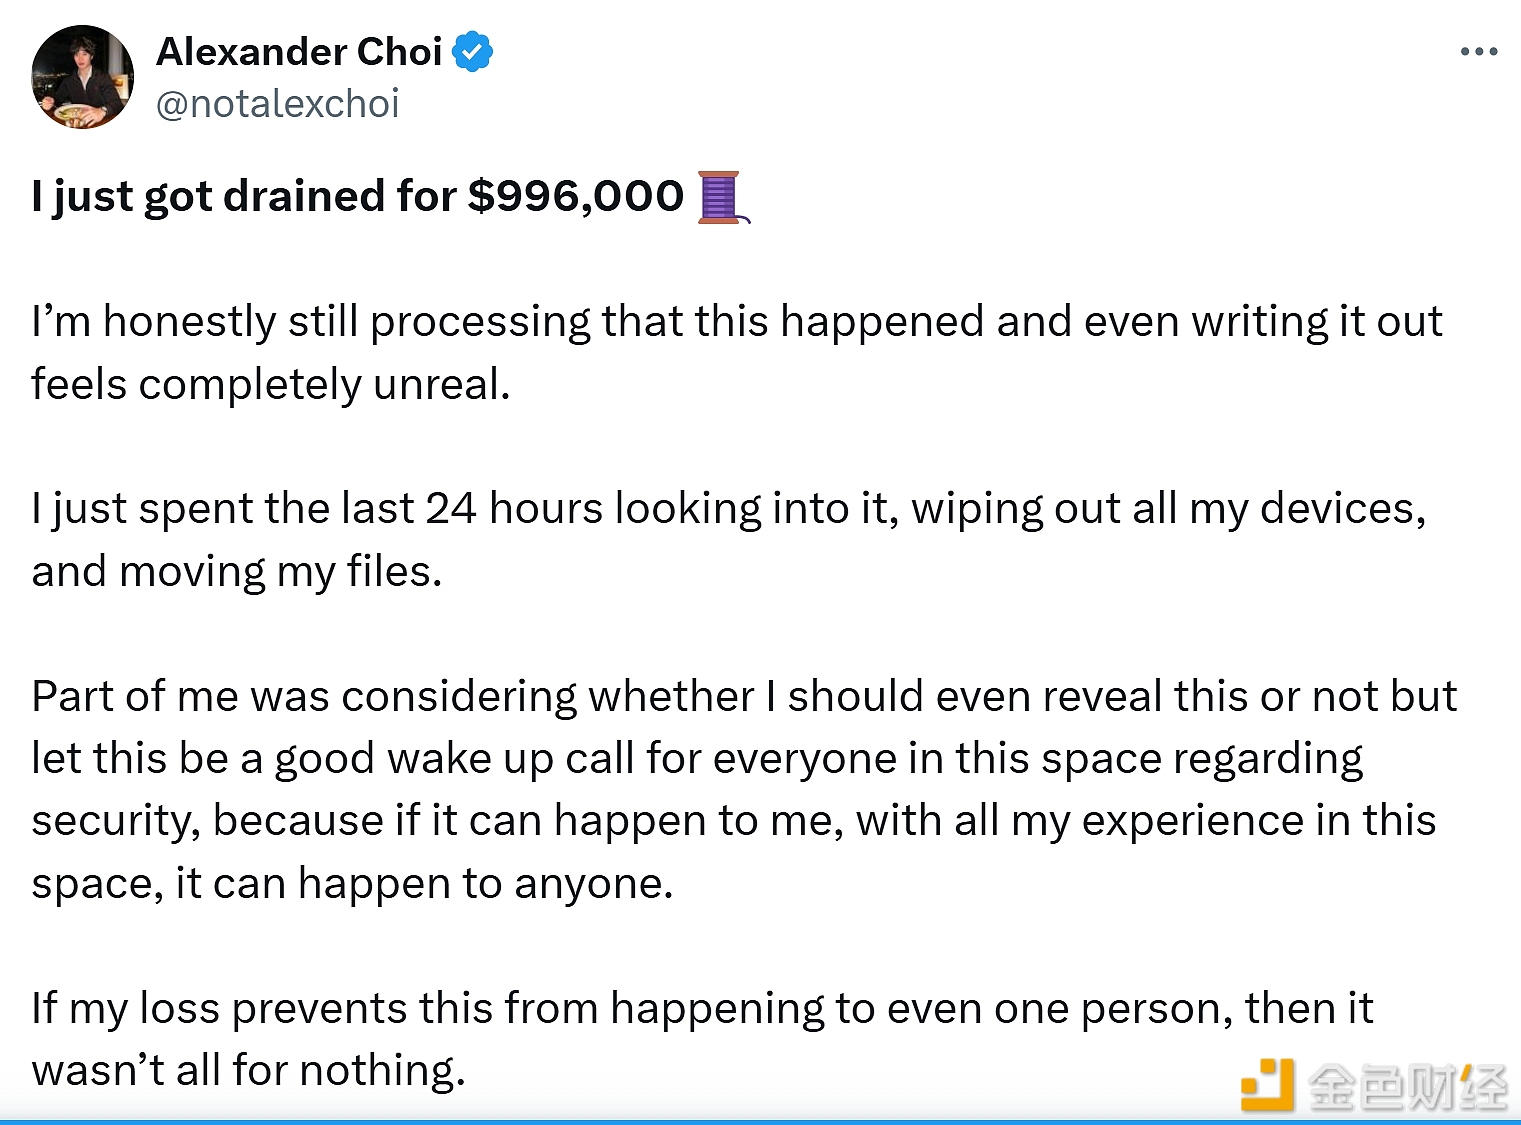The height and width of the screenshot is (1125, 1521).
Task: Click the "$996,000" amount in the headline
Action: pyautogui.click(x=576, y=196)
